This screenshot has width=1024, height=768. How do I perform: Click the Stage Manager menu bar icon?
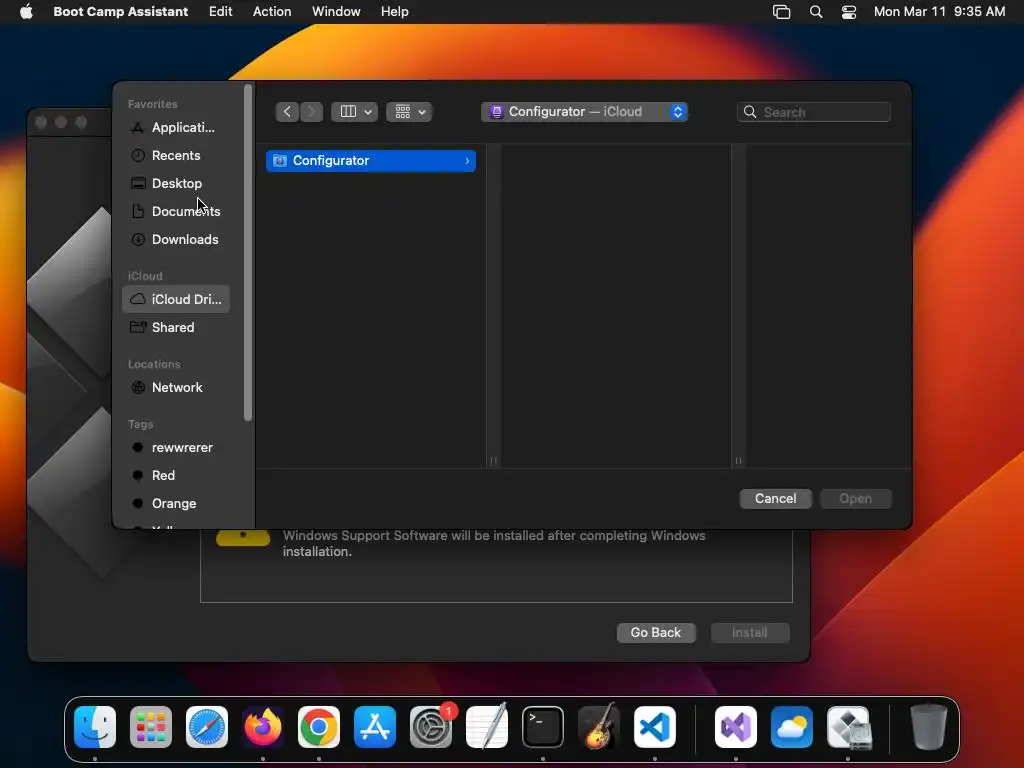tap(782, 12)
